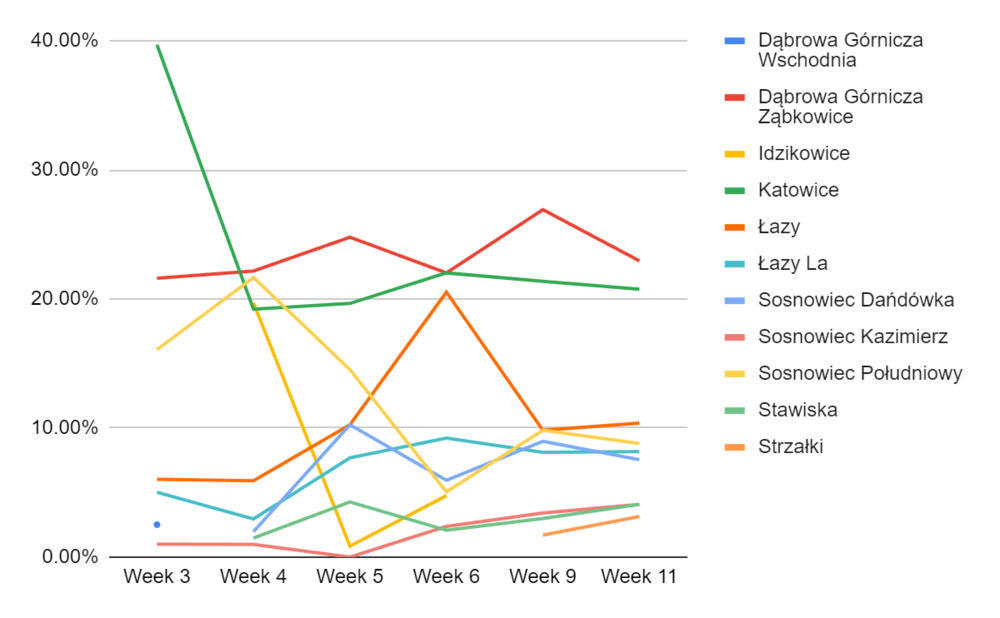
Task: Click the Sosnowiec Dańdówka legend entry
Action: pyautogui.click(x=856, y=300)
